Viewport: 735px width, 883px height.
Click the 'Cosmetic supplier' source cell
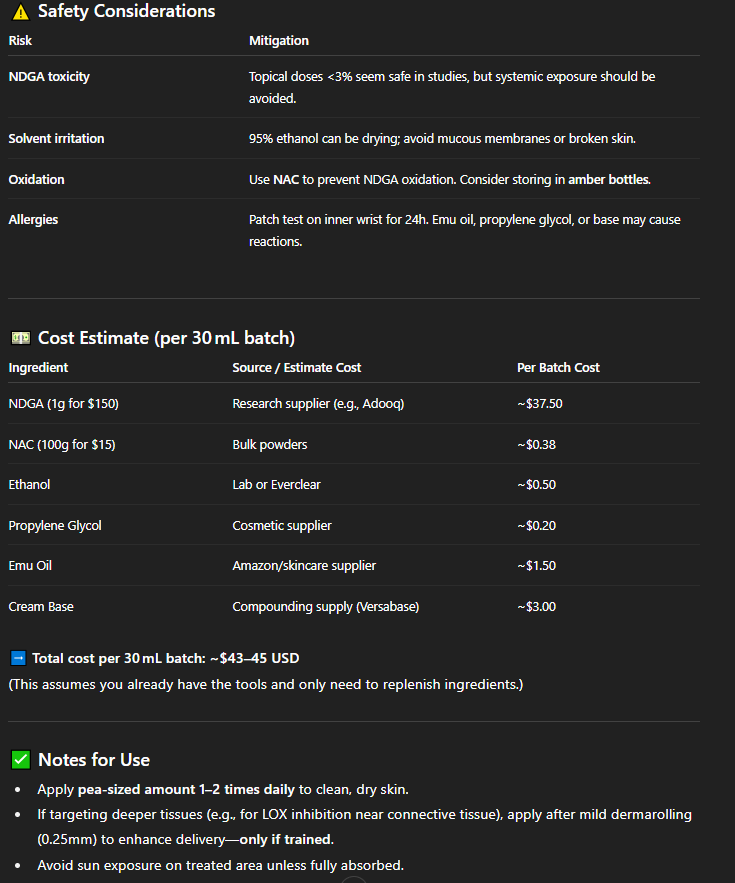282,525
